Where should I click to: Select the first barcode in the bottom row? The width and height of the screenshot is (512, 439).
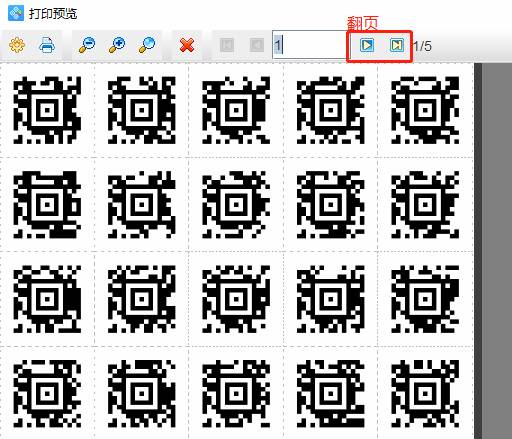[x=47, y=394]
